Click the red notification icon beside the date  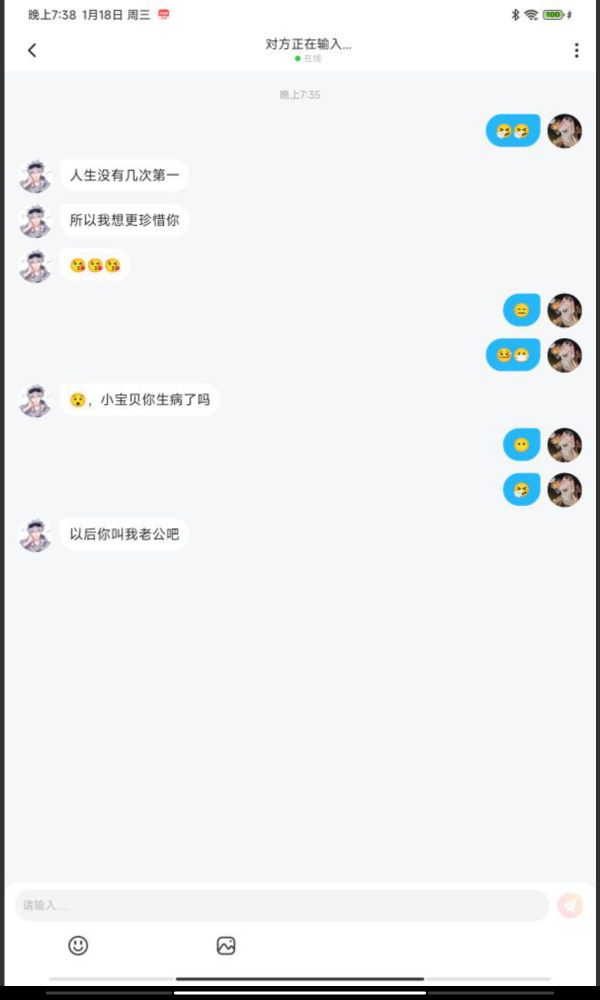tap(164, 14)
